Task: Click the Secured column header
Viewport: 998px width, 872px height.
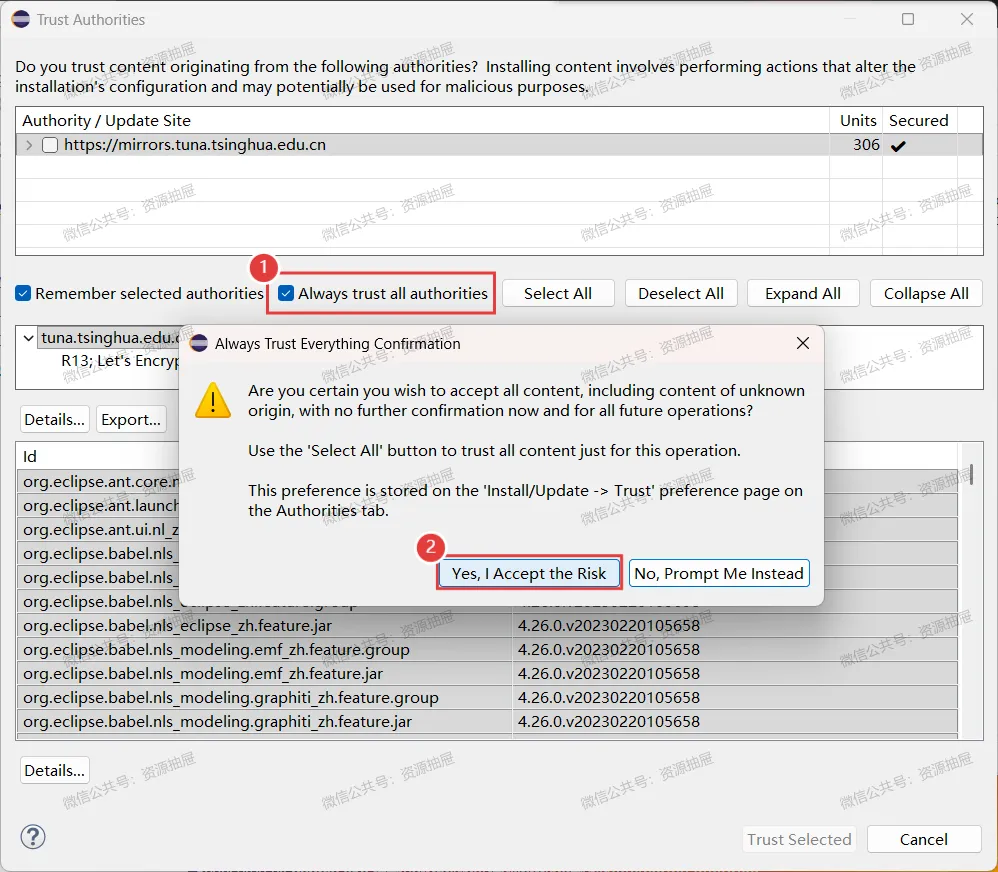Action: click(919, 120)
